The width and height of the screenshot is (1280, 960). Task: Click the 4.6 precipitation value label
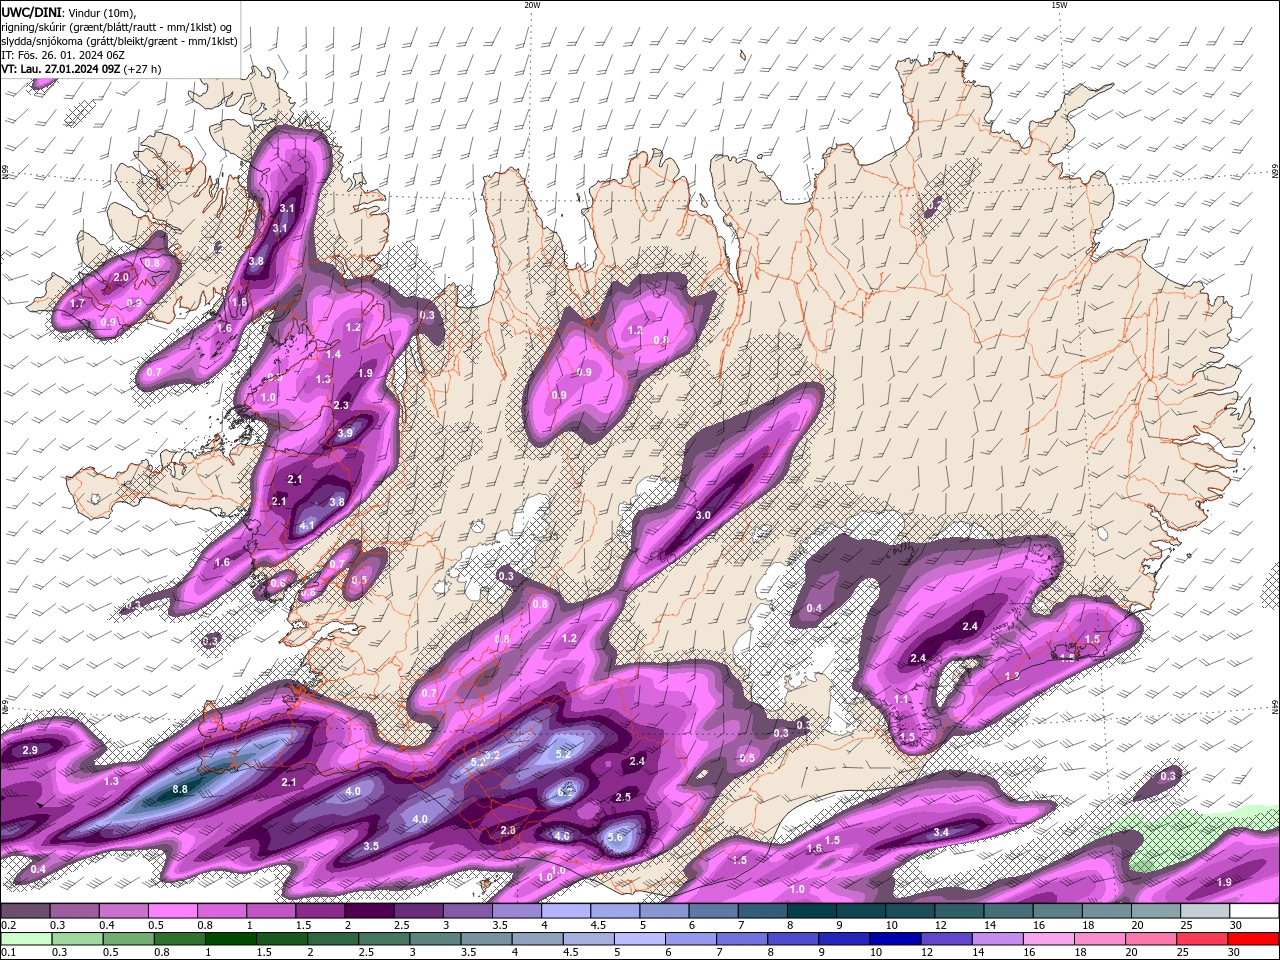tap(562, 837)
